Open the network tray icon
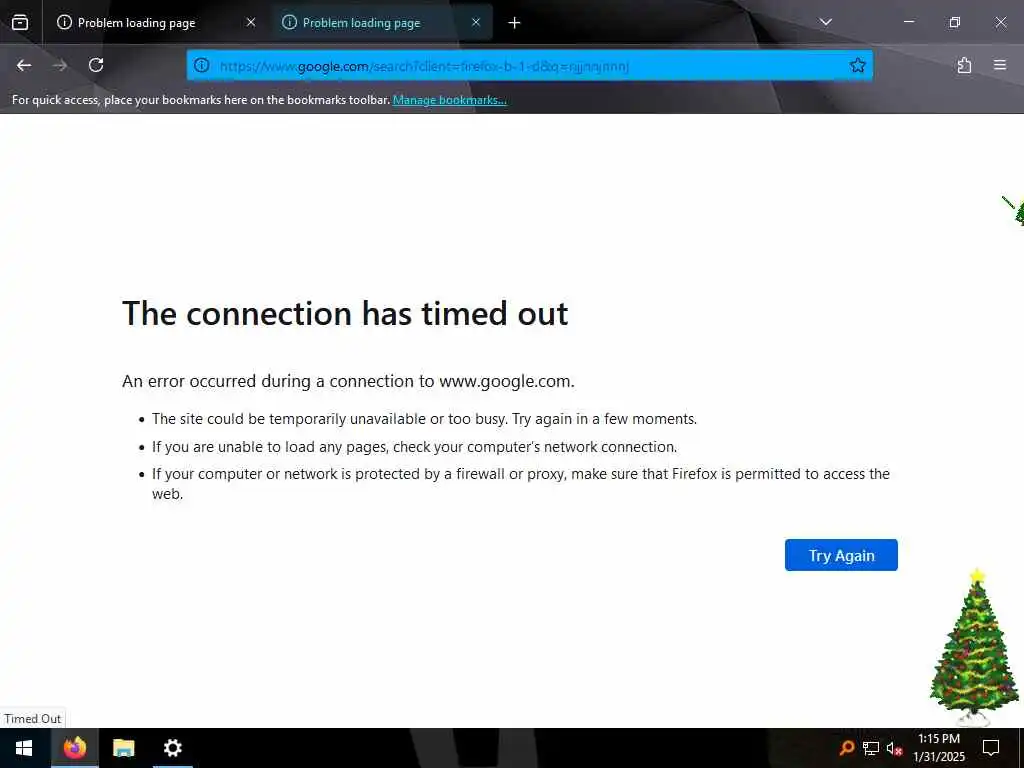 tap(871, 748)
